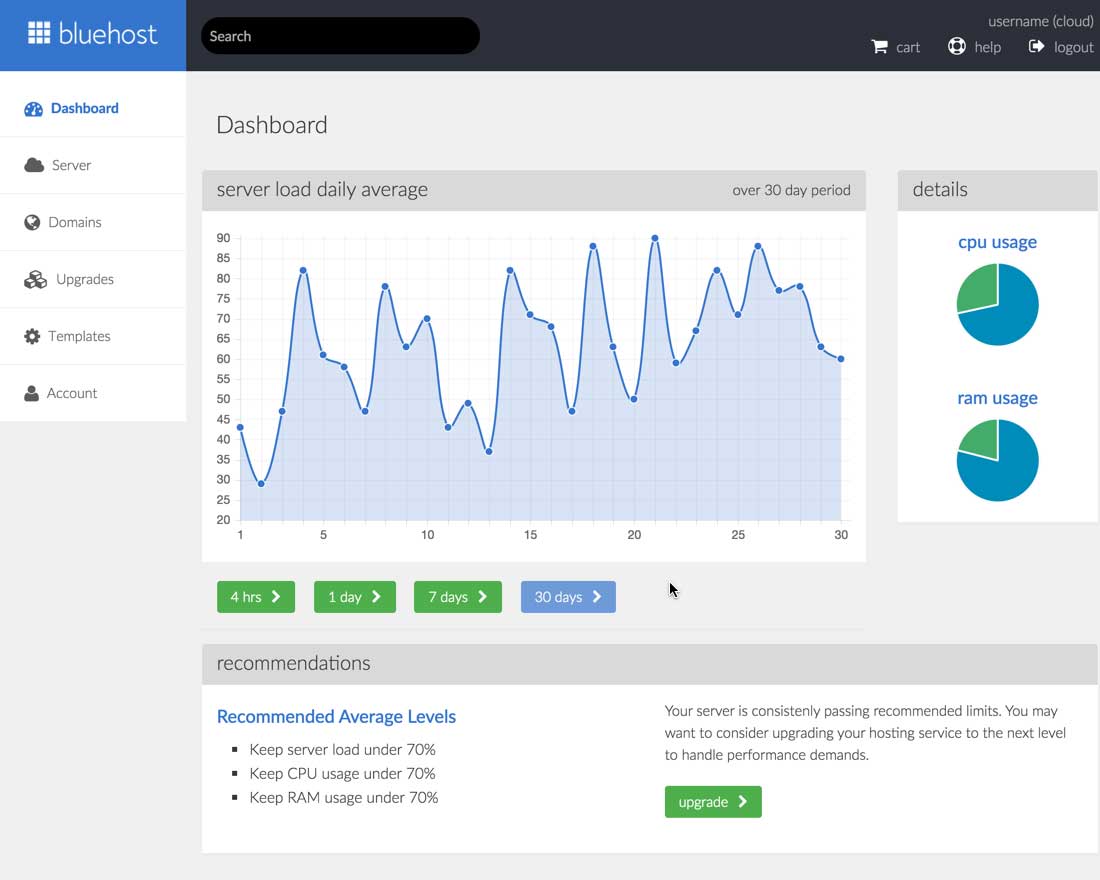Select the 30 days range button

[x=568, y=596]
